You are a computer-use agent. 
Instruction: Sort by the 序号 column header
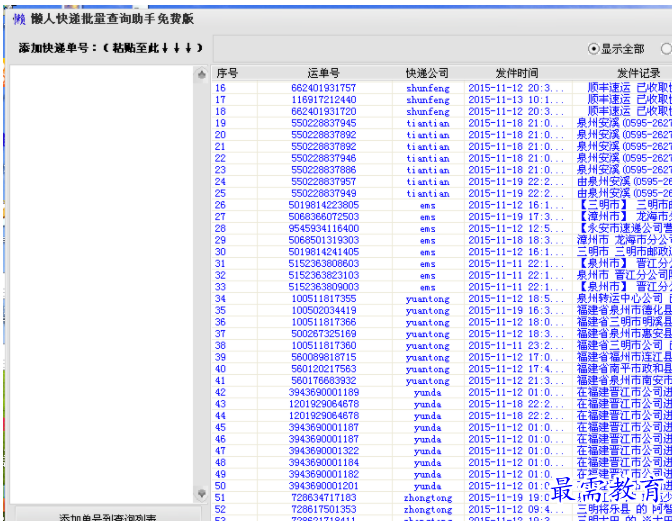(x=227, y=73)
